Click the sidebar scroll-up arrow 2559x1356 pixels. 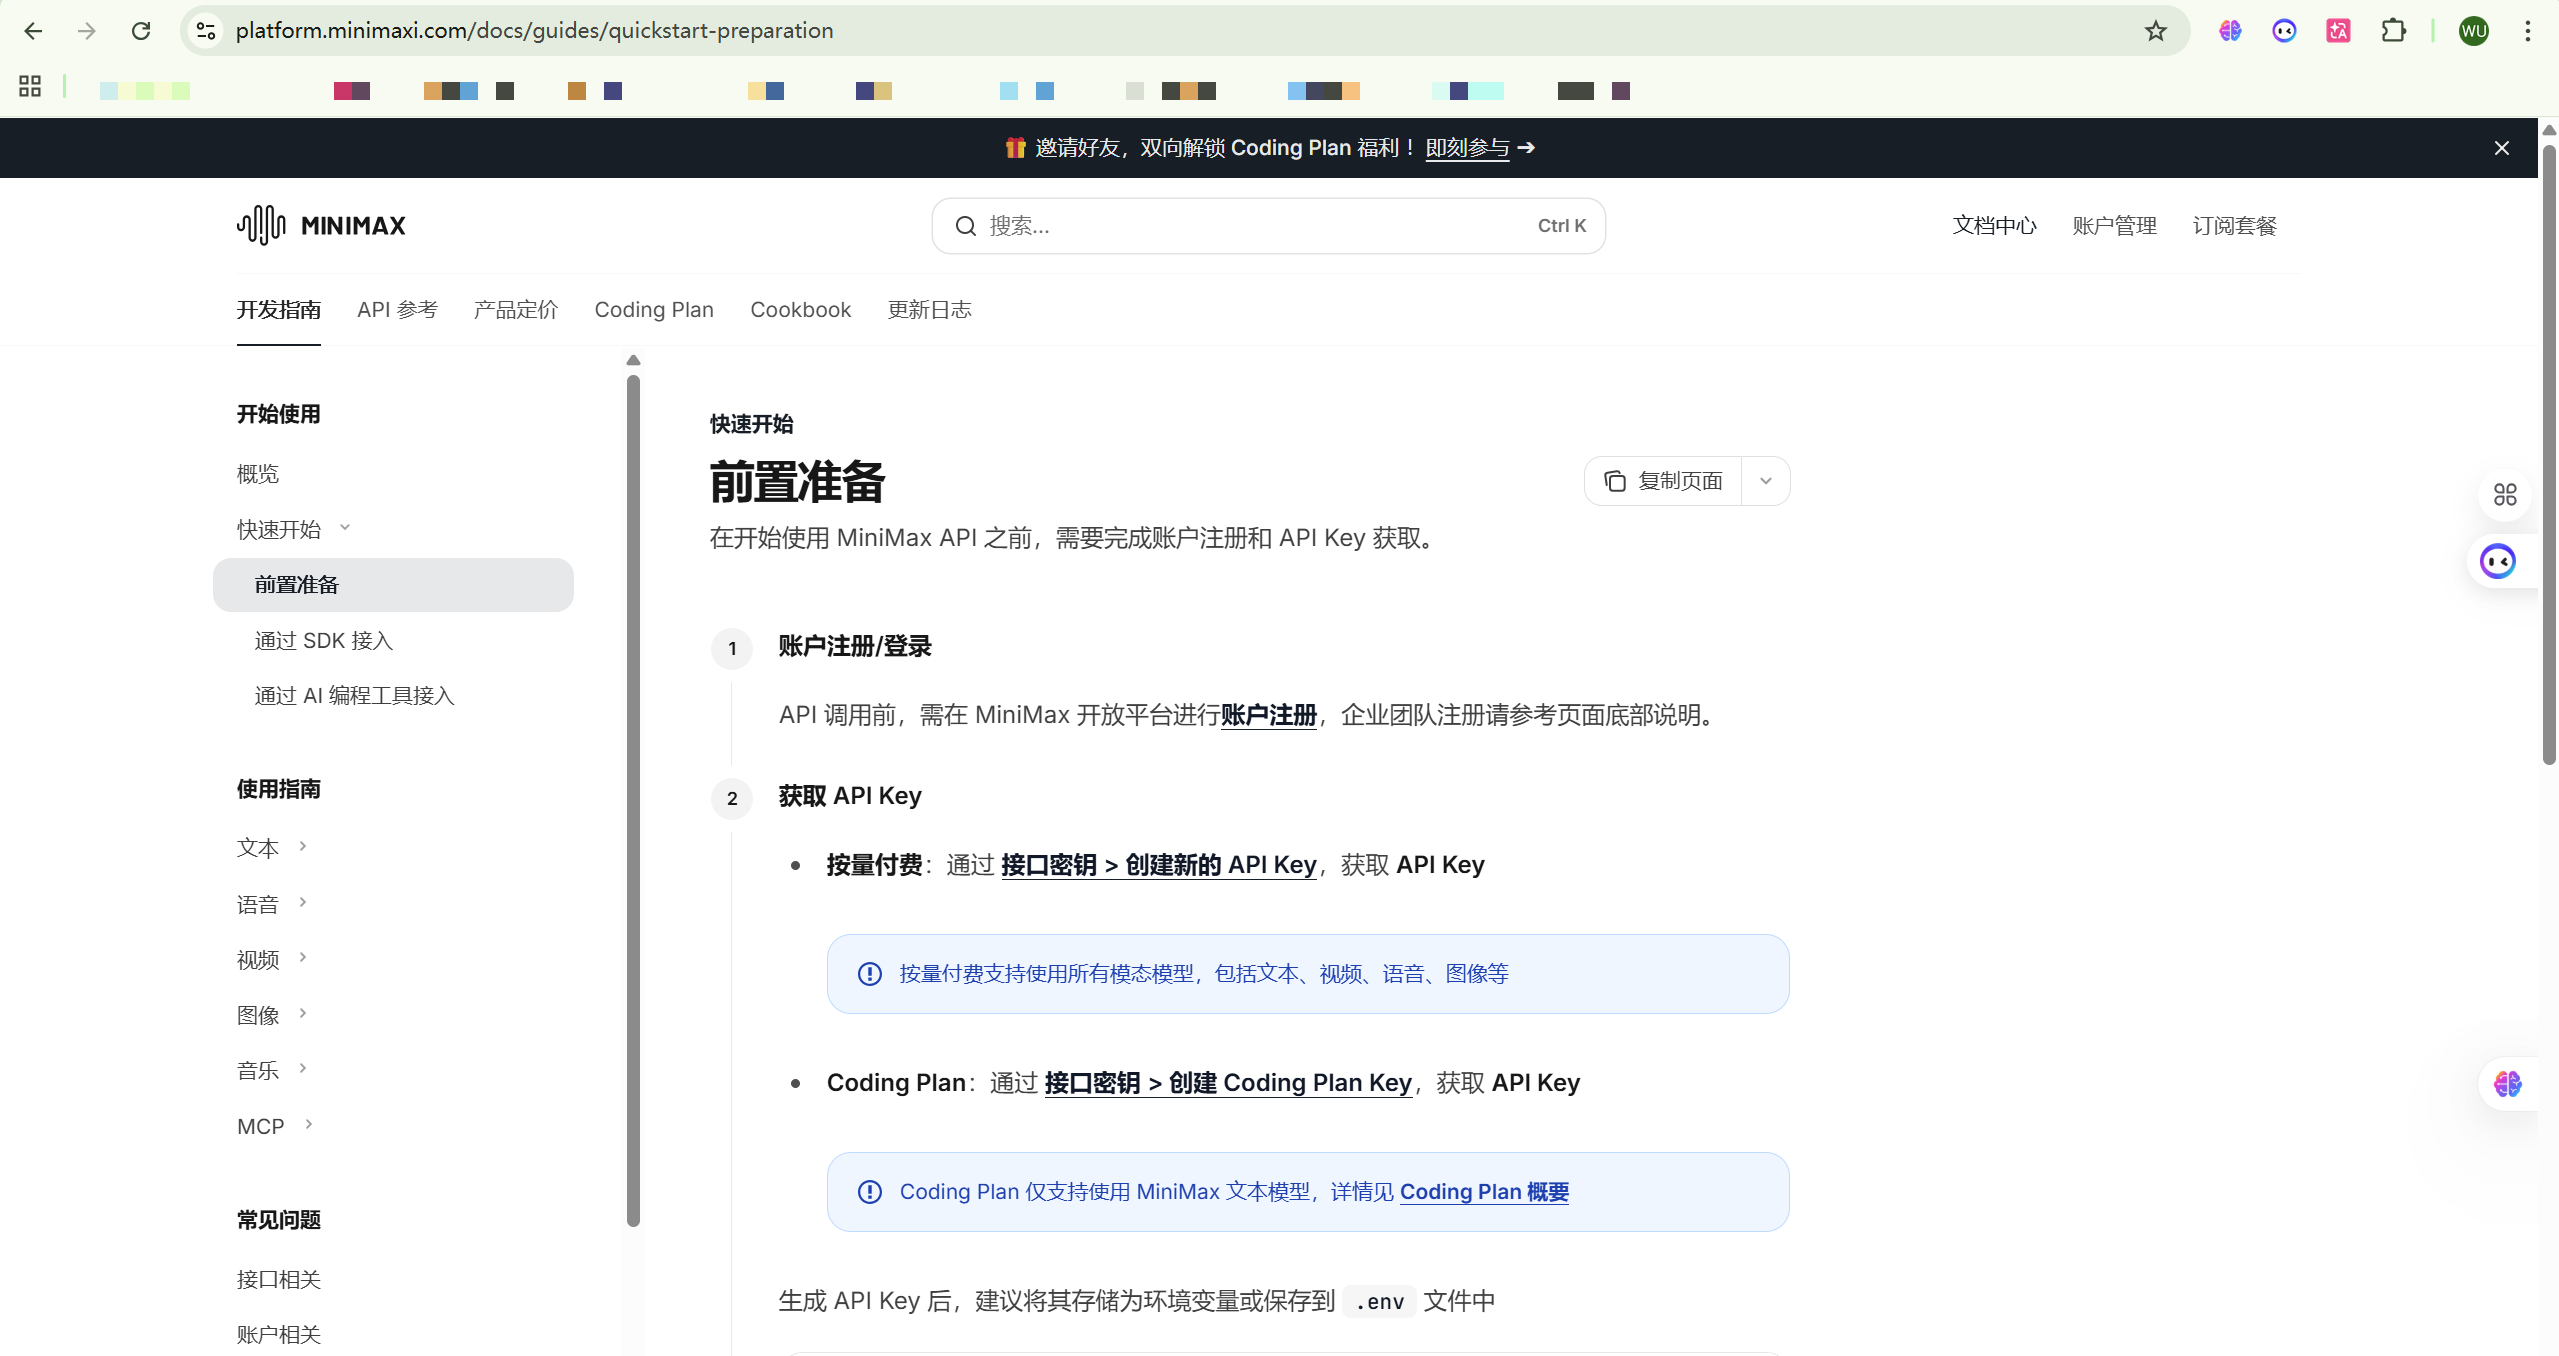click(x=633, y=360)
